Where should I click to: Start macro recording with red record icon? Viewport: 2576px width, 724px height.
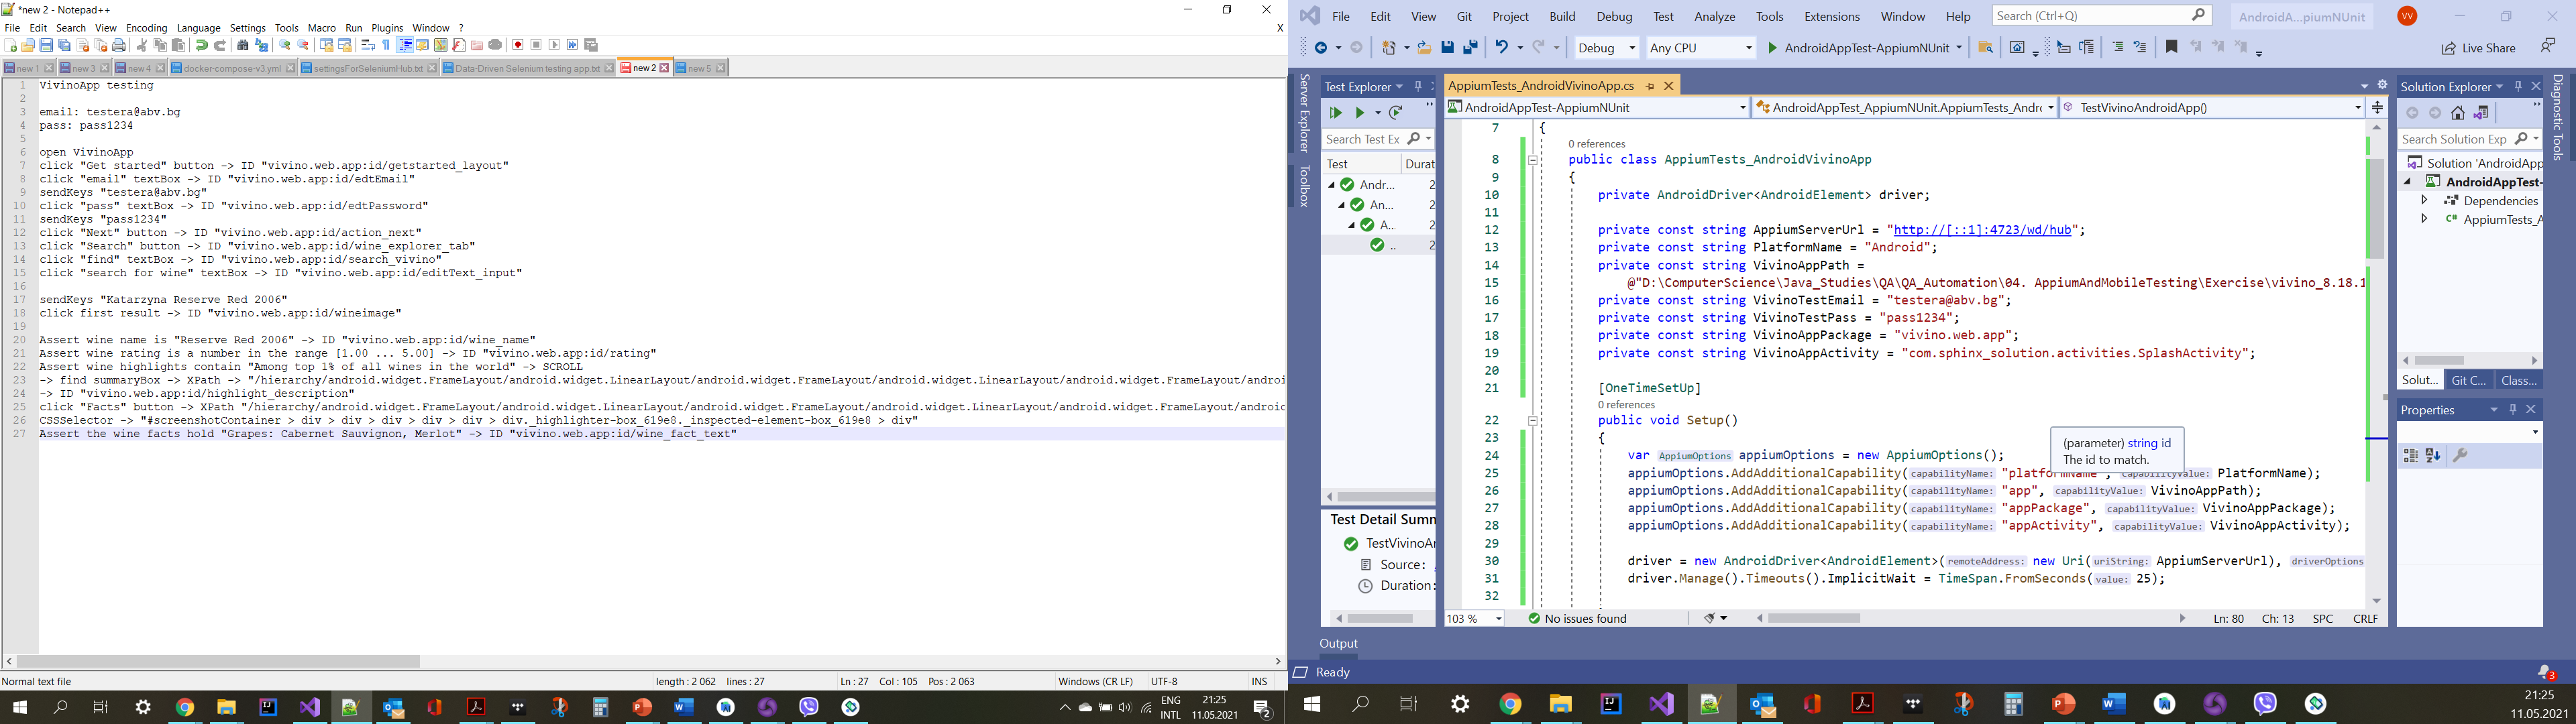518,45
